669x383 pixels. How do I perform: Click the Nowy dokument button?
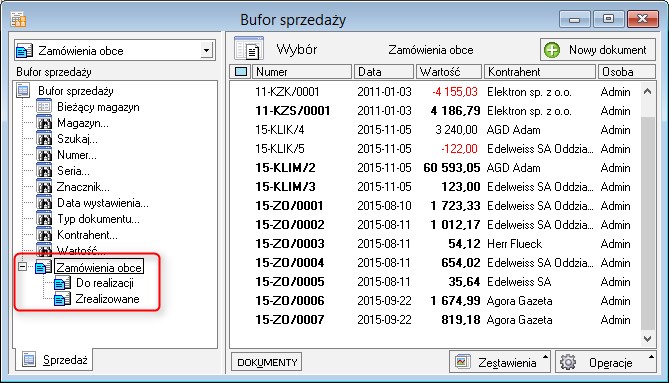tap(597, 50)
